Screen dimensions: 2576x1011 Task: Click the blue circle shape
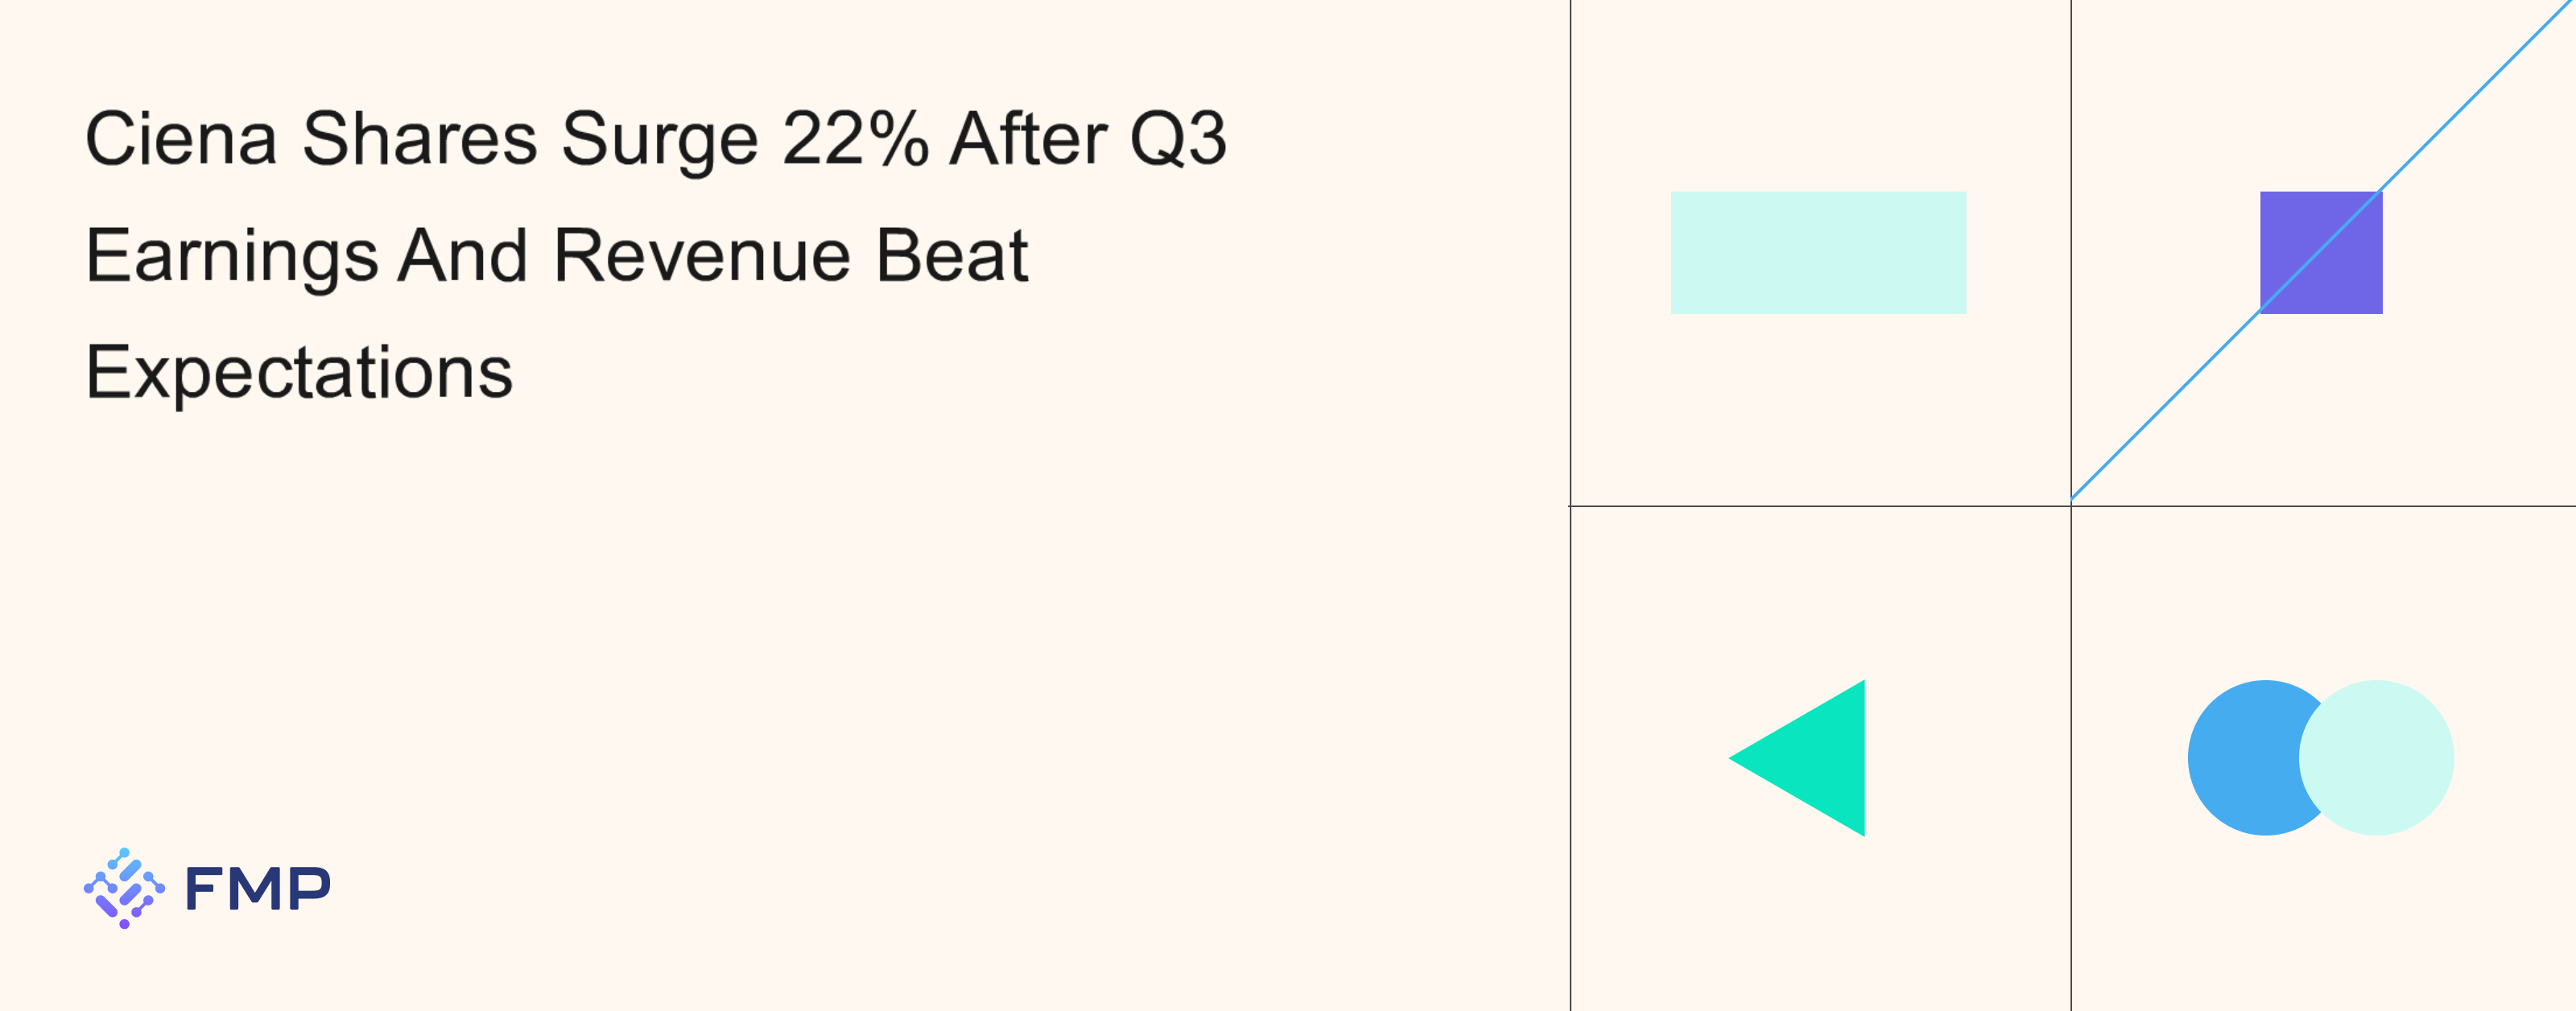click(2240, 758)
